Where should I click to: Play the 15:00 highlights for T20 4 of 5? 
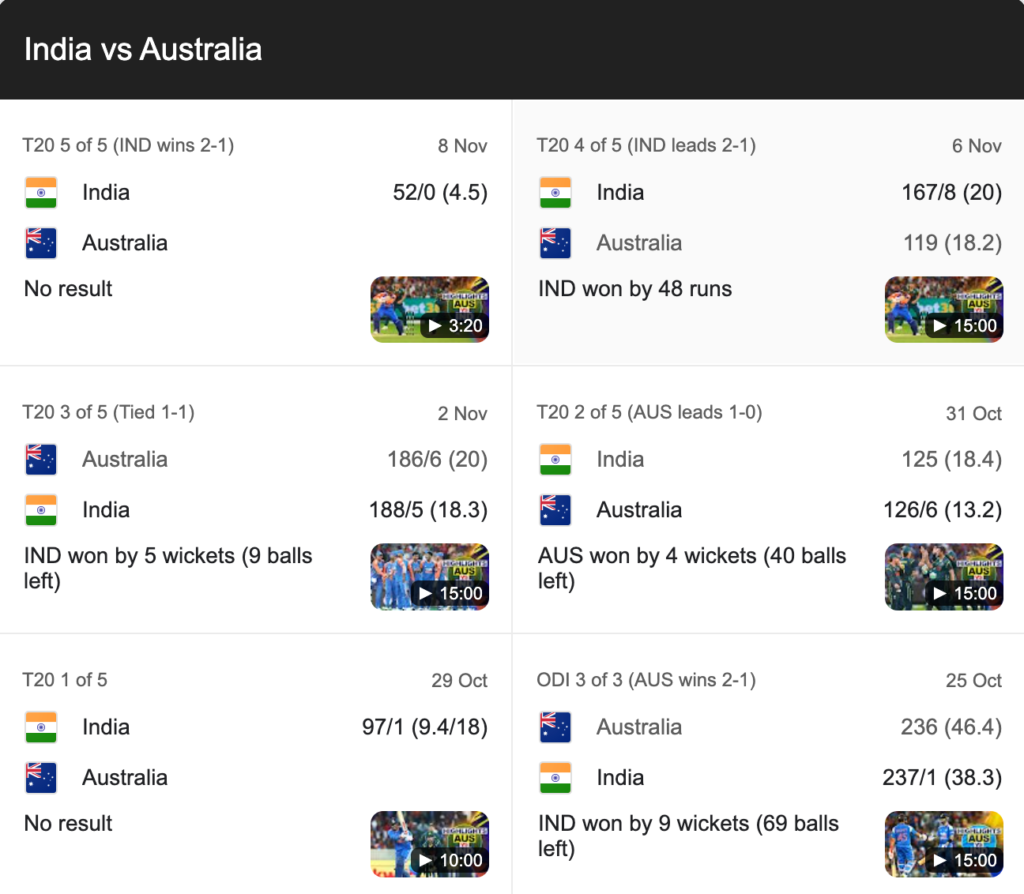tap(943, 309)
